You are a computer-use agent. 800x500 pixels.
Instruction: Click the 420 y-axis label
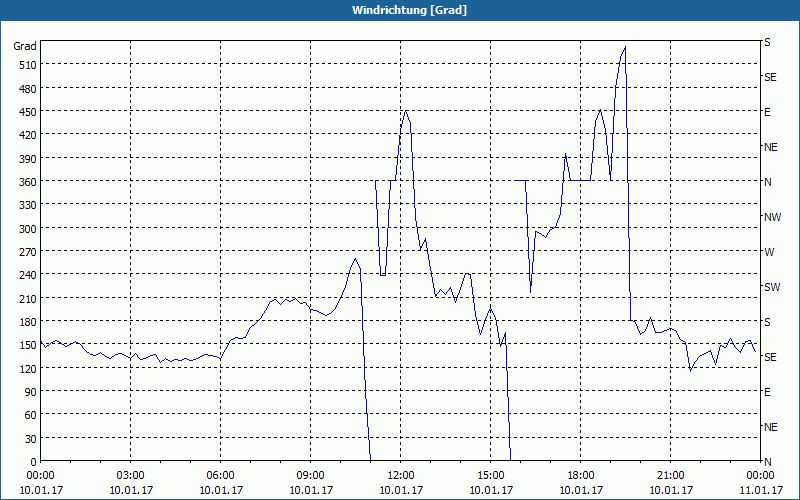click(x=28, y=135)
